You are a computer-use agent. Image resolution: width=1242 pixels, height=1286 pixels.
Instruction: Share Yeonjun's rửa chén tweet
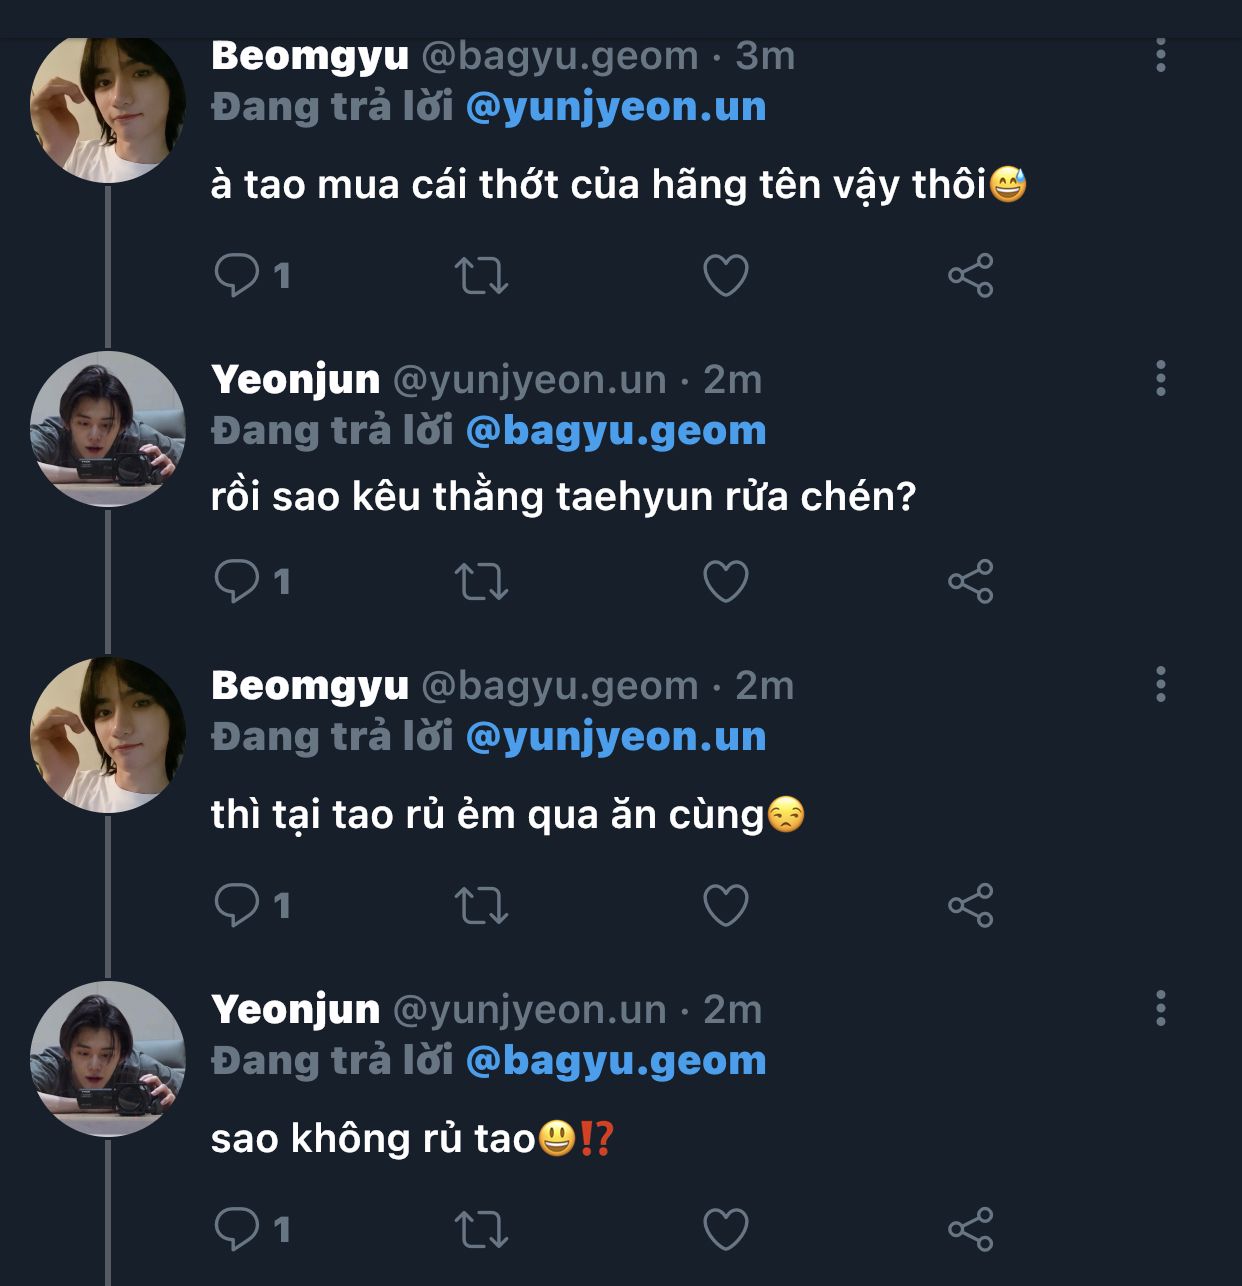click(x=970, y=581)
